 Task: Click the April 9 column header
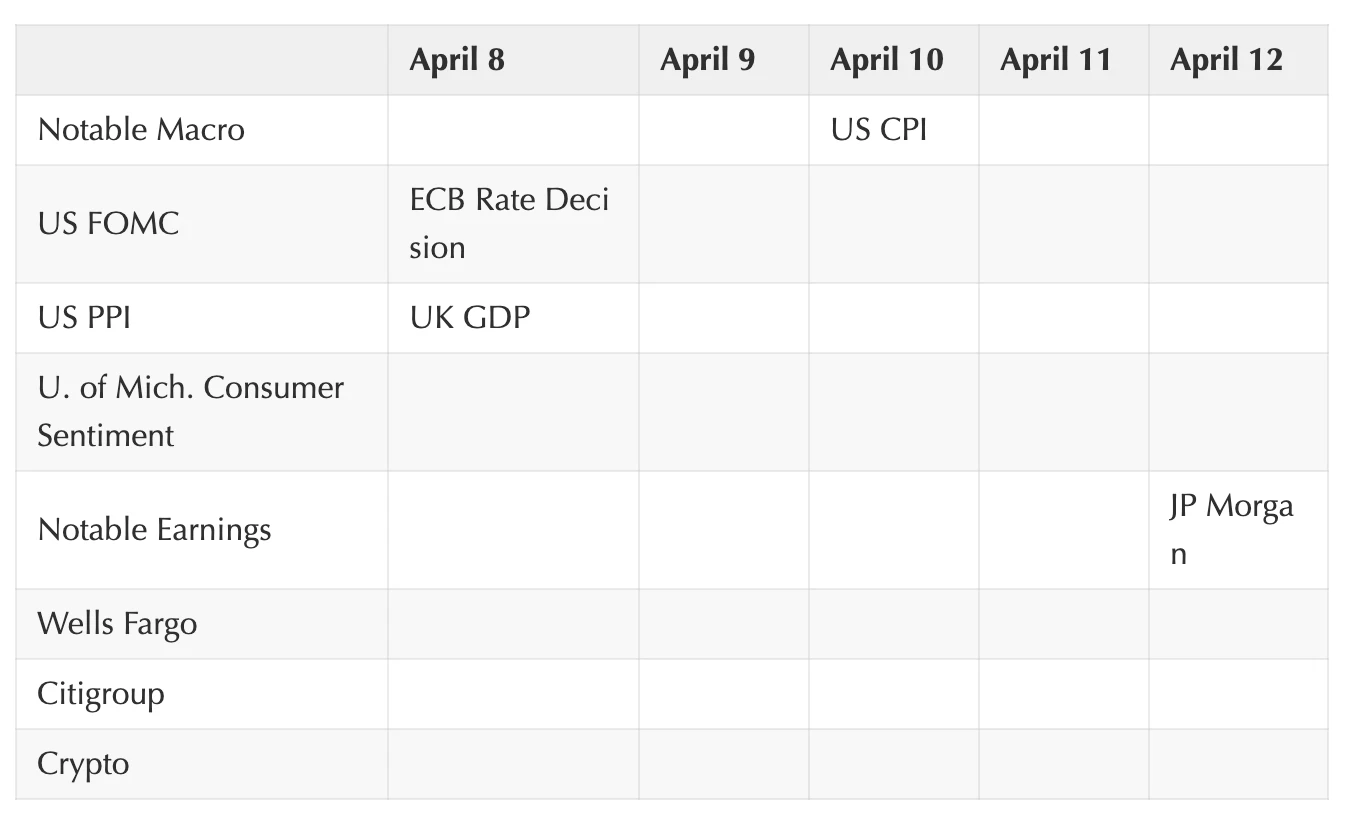(707, 60)
